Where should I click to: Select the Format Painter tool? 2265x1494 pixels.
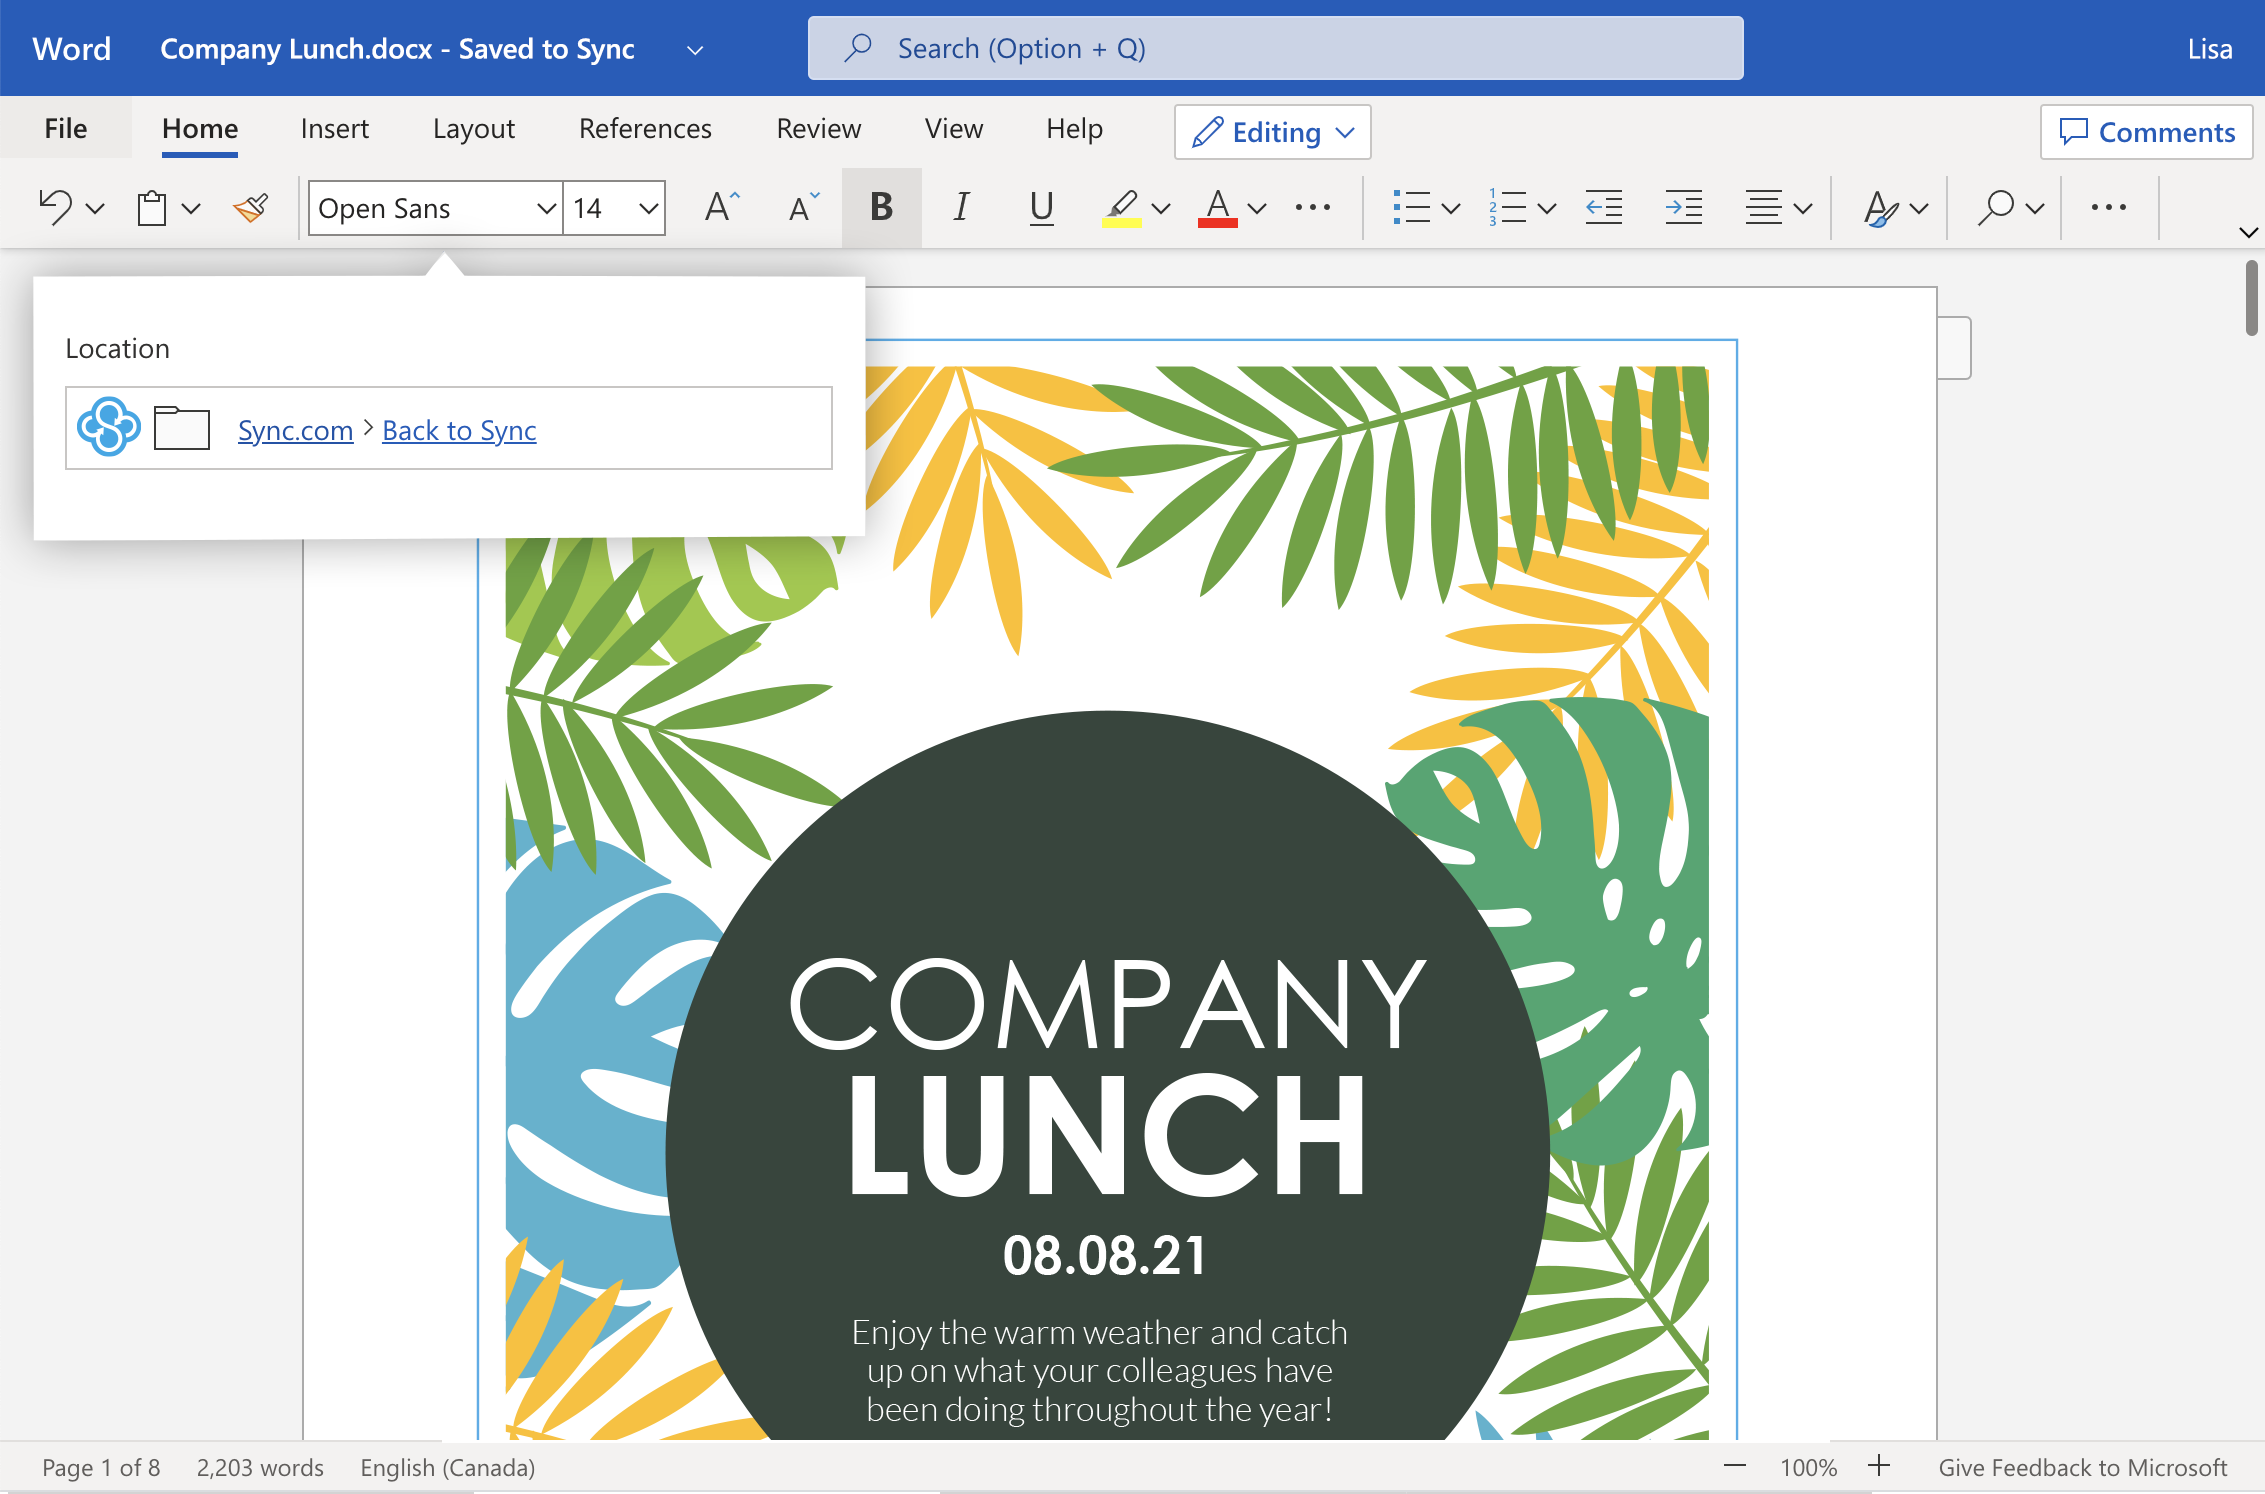249,207
